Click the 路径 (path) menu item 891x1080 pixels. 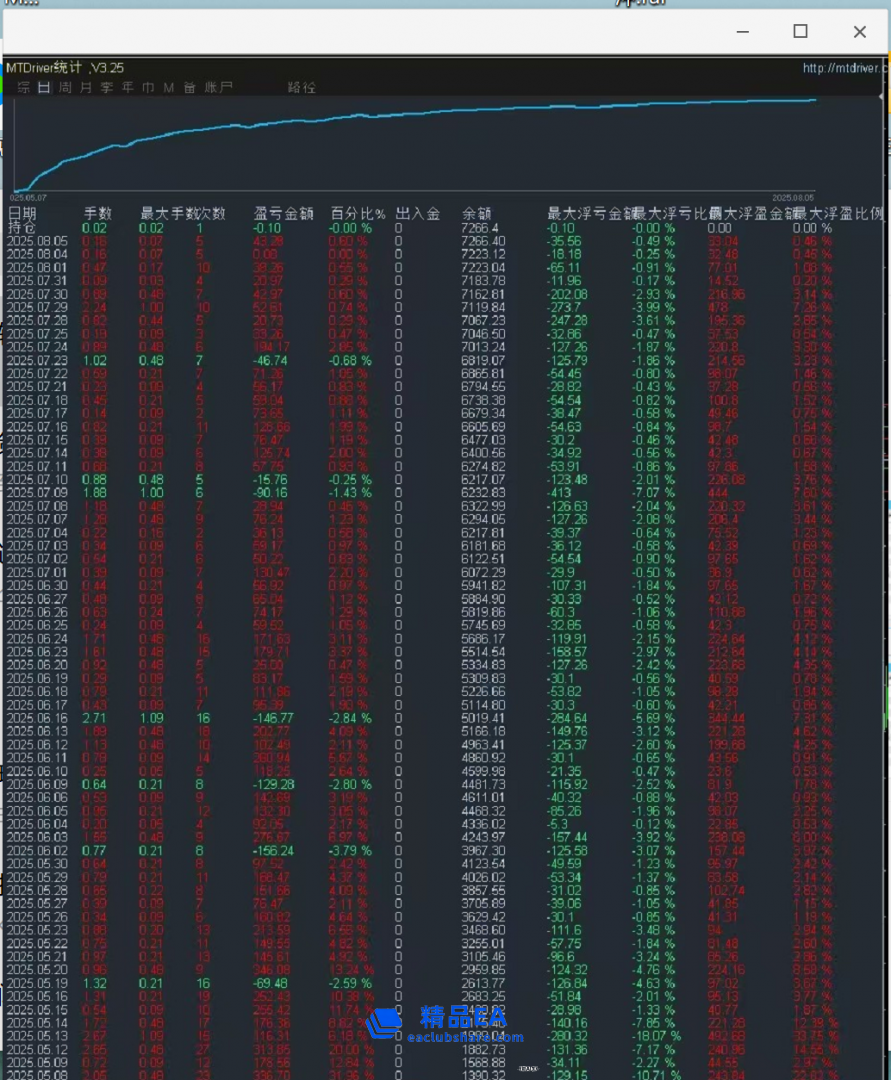pos(301,88)
